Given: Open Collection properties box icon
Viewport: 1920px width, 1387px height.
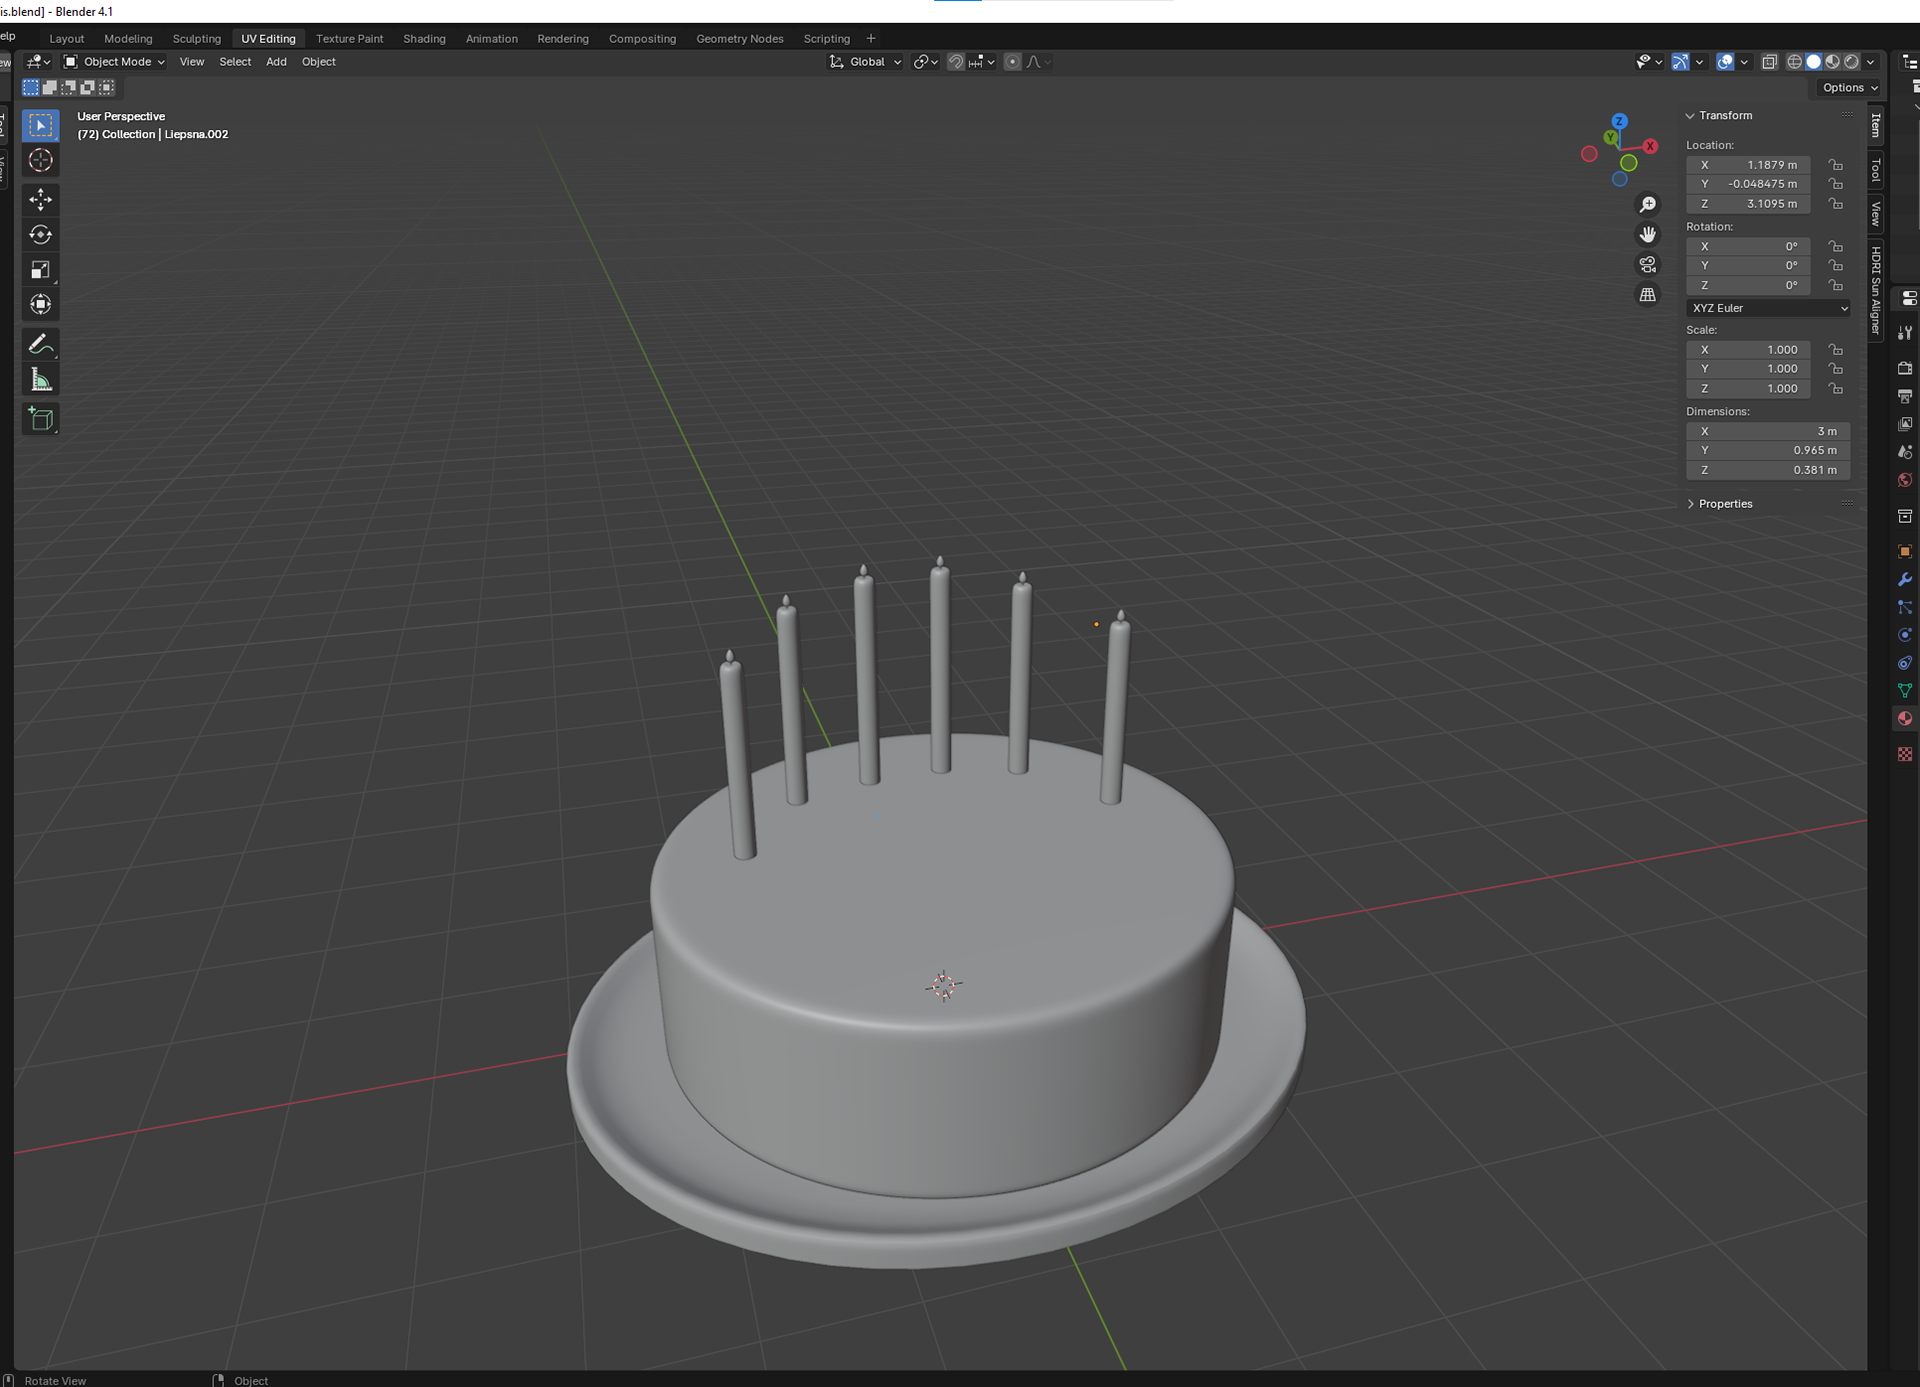Looking at the screenshot, I should [1905, 517].
